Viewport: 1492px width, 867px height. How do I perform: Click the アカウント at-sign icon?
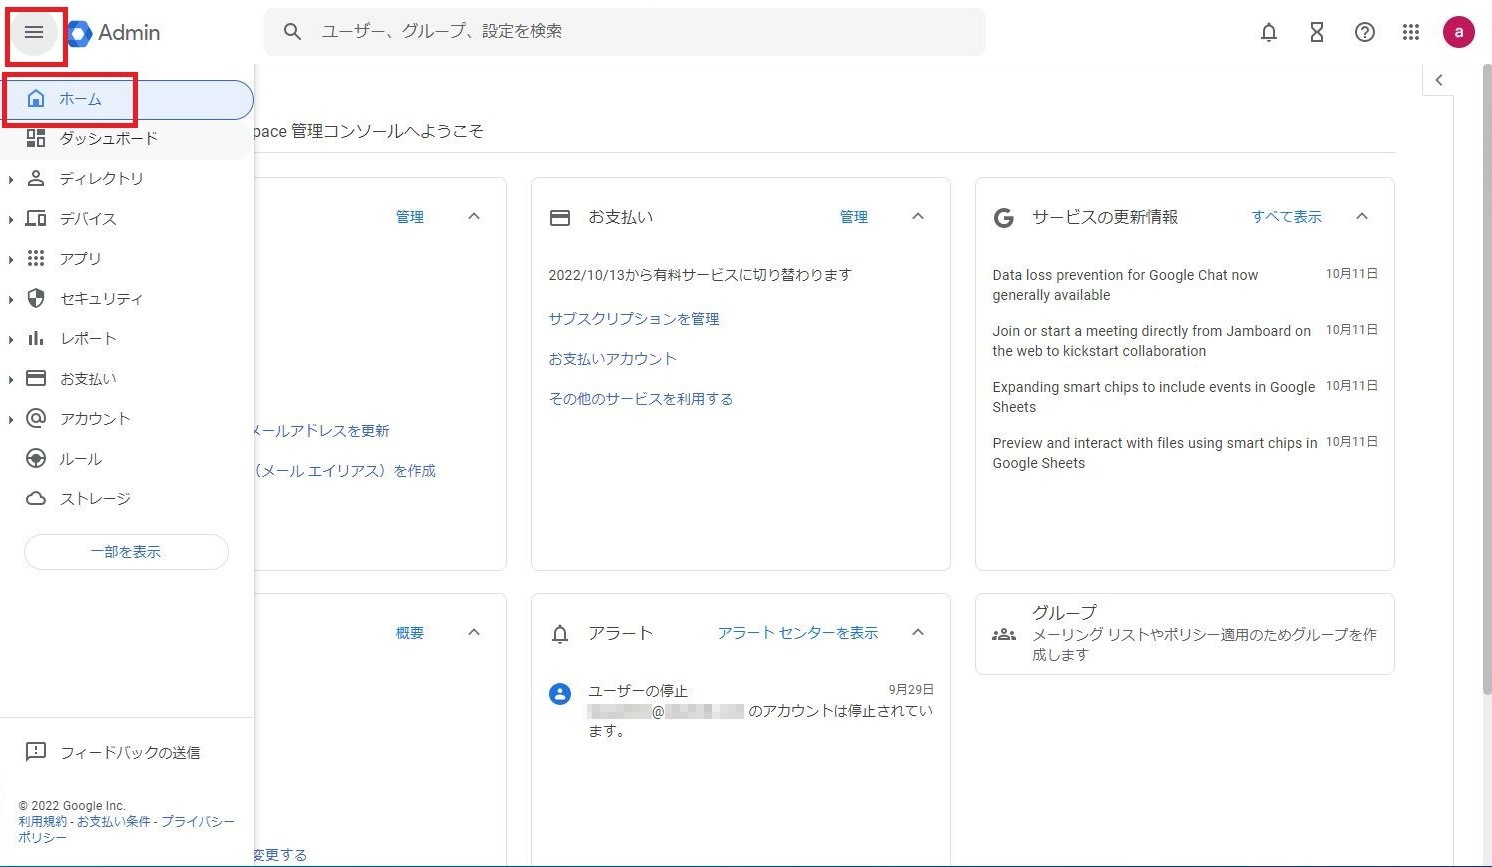36,418
